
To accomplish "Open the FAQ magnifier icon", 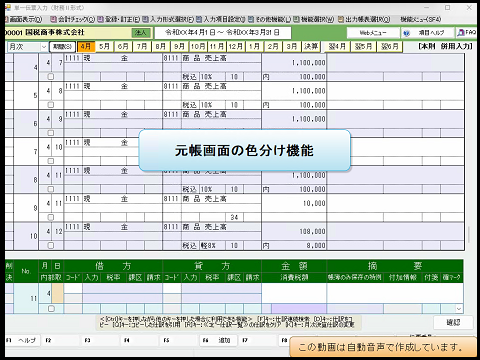I will [x=461, y=33].
